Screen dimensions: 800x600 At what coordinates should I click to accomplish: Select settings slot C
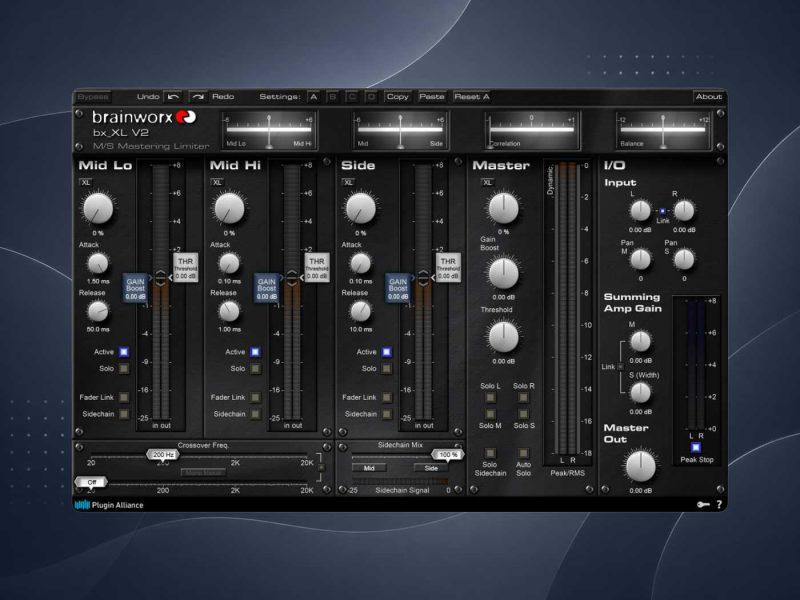(x=352, y=96)
